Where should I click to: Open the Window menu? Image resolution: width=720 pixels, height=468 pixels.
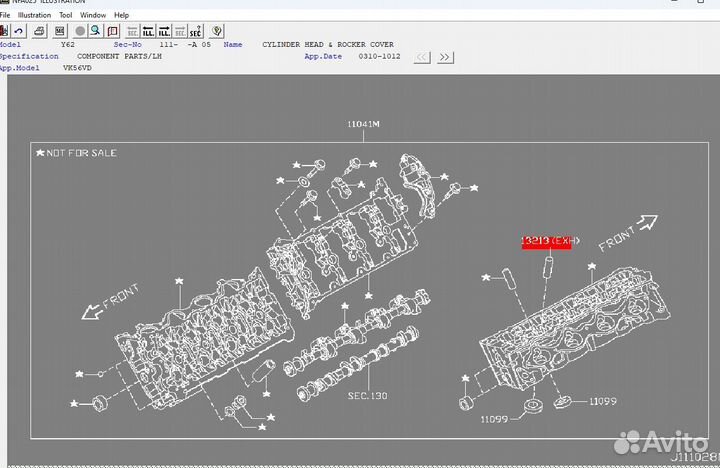pyautogui.click(x=93, y=15)
